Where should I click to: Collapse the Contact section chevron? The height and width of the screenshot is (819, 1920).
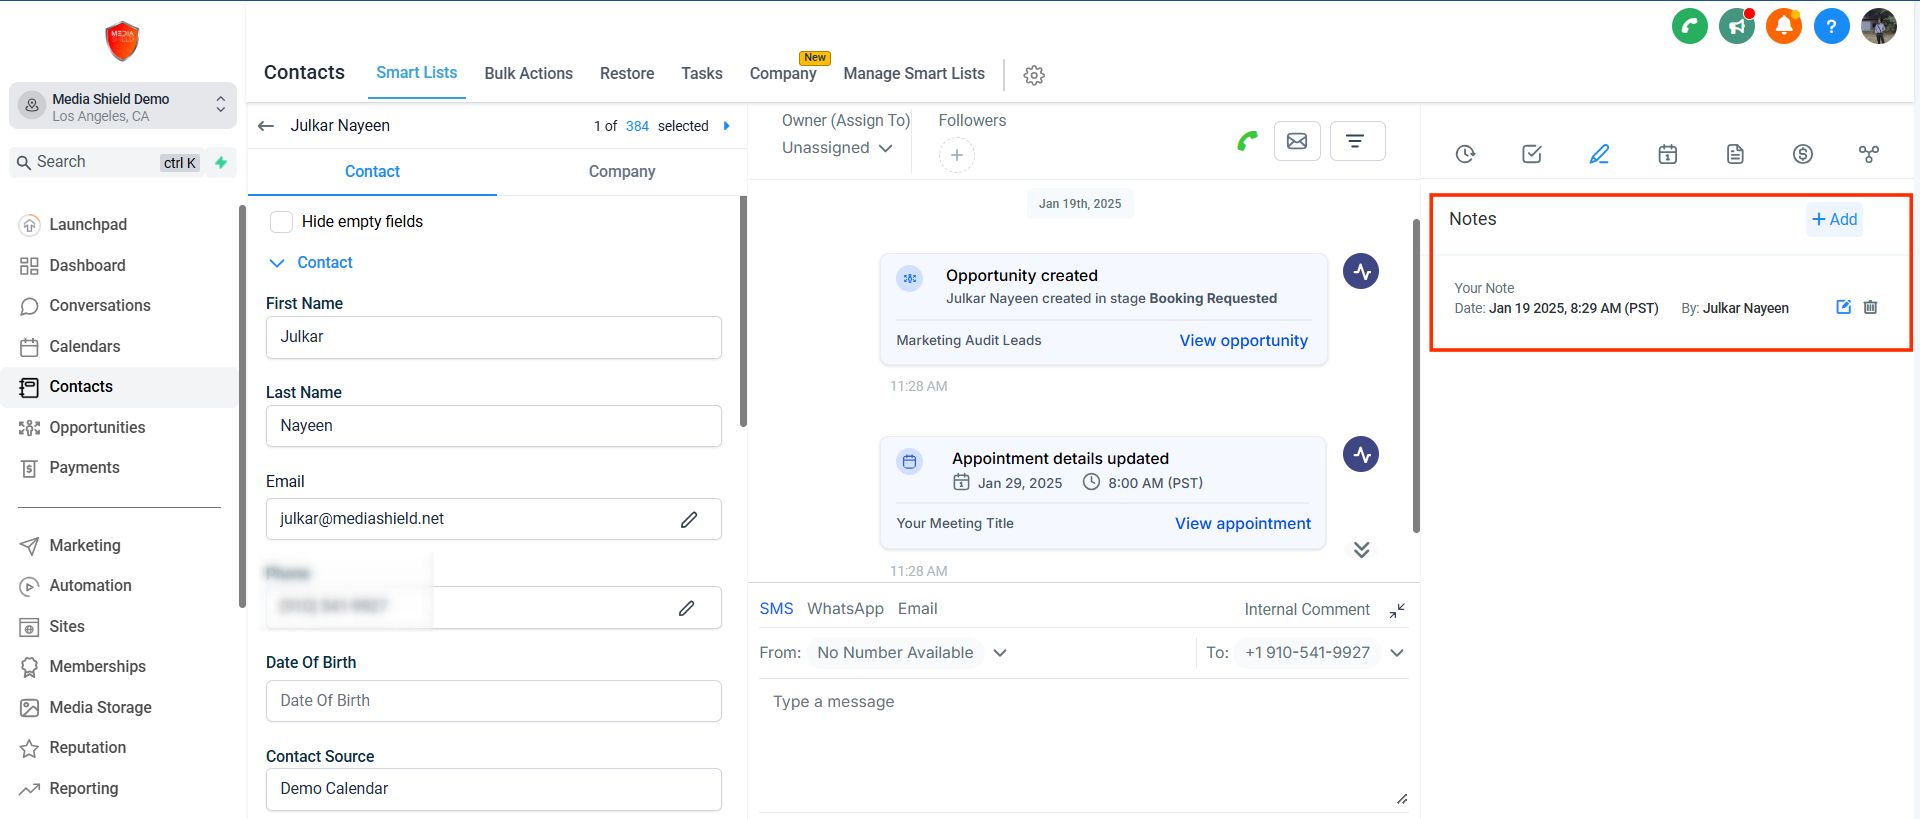point(277,263)
